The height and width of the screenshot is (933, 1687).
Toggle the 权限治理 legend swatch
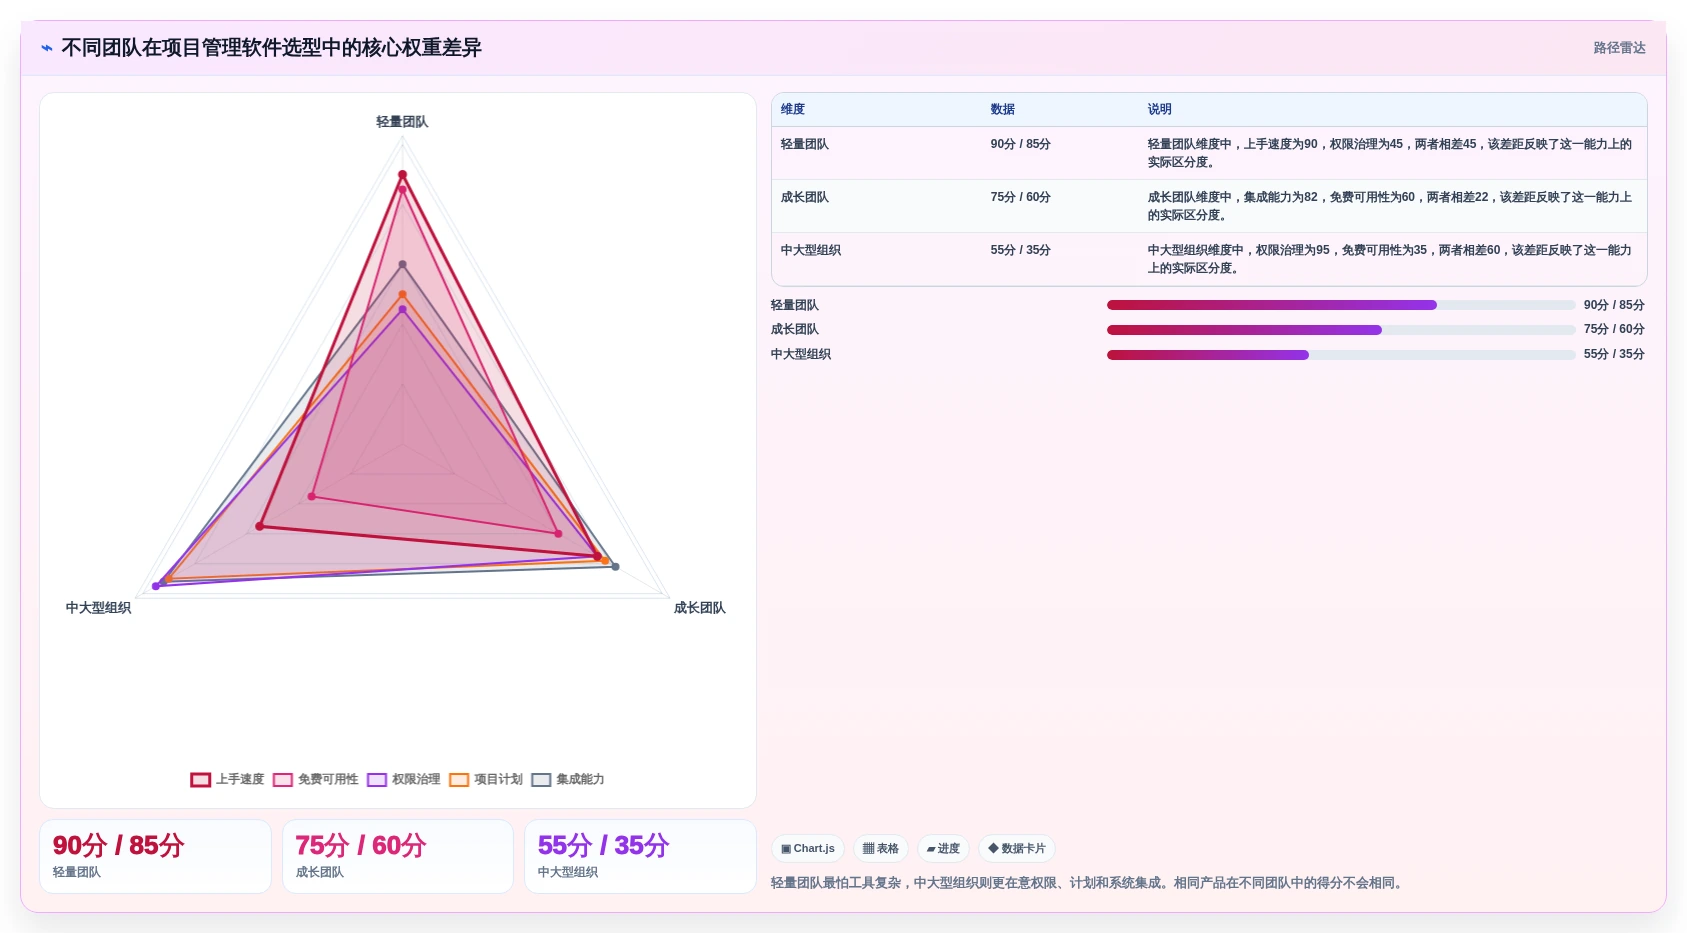(377, 780)
